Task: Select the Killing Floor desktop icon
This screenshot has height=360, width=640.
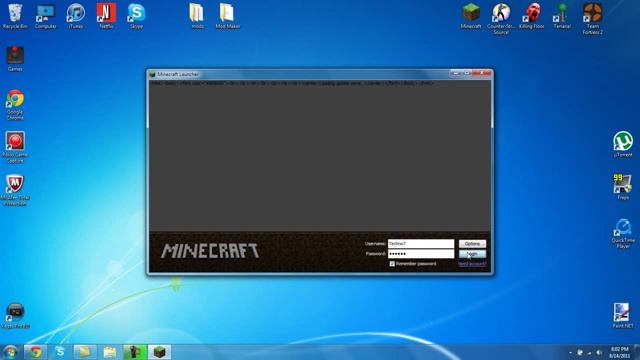Action: click(x=531, y=16)
